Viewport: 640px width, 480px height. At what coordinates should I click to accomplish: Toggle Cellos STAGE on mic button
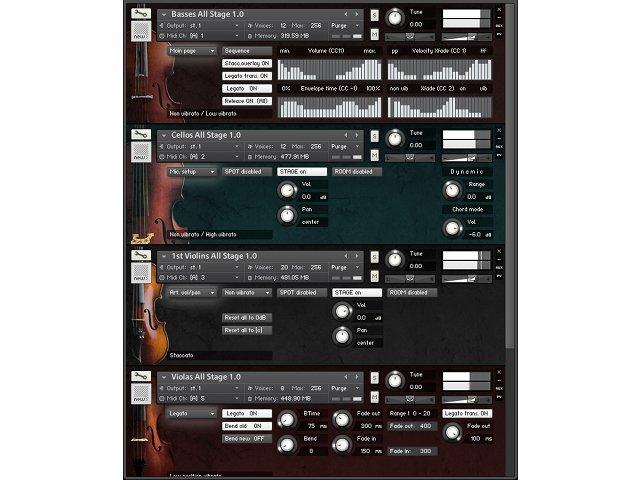(x=273, y=171)
